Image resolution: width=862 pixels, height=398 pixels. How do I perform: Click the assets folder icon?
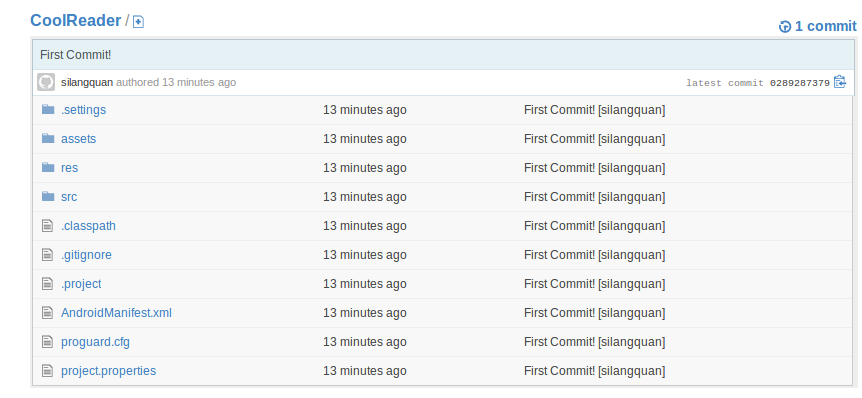coord(48,139)
